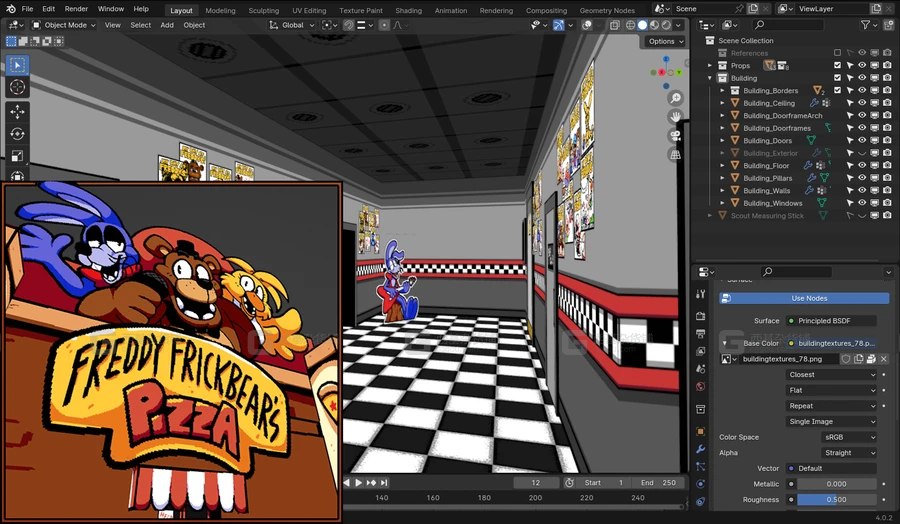Switch to the Shading workspace tab
Image resolution: width=900 pixels, height=524 pixels.
pyautogui.click(x=408, y=10)
